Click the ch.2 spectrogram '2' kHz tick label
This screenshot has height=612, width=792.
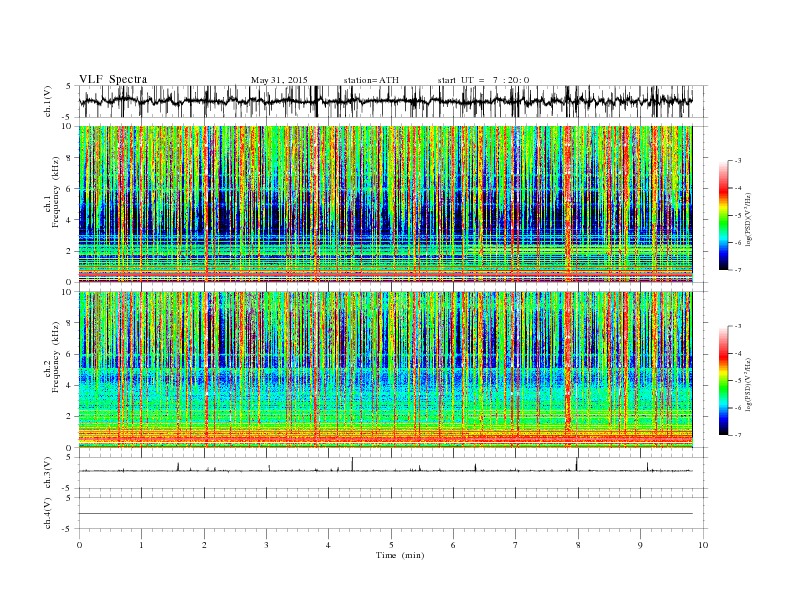(x=69, y=417)
